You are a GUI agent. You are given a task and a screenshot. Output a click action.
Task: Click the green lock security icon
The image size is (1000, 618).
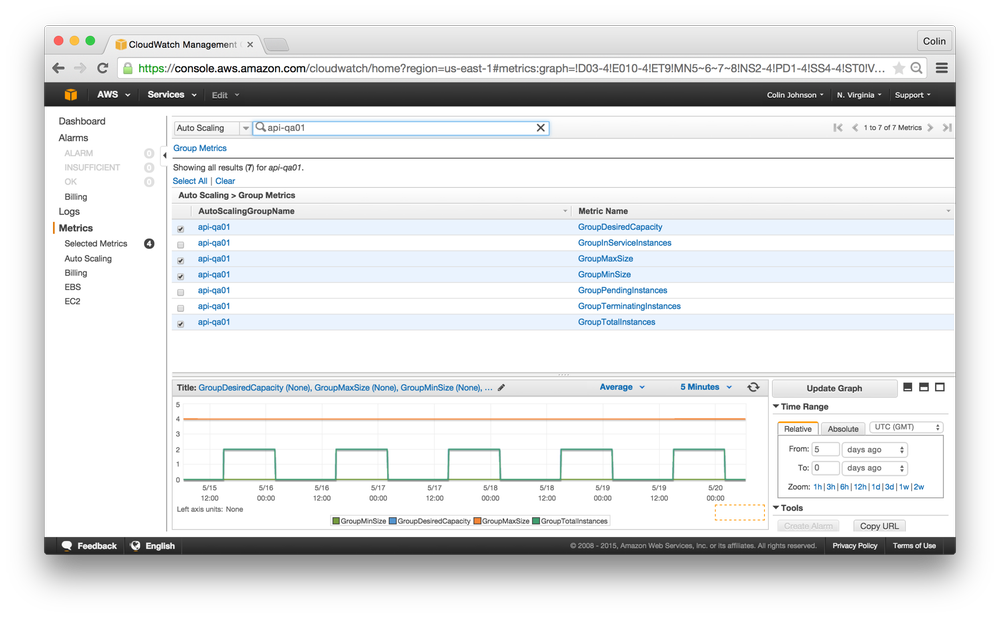(128, 68)
